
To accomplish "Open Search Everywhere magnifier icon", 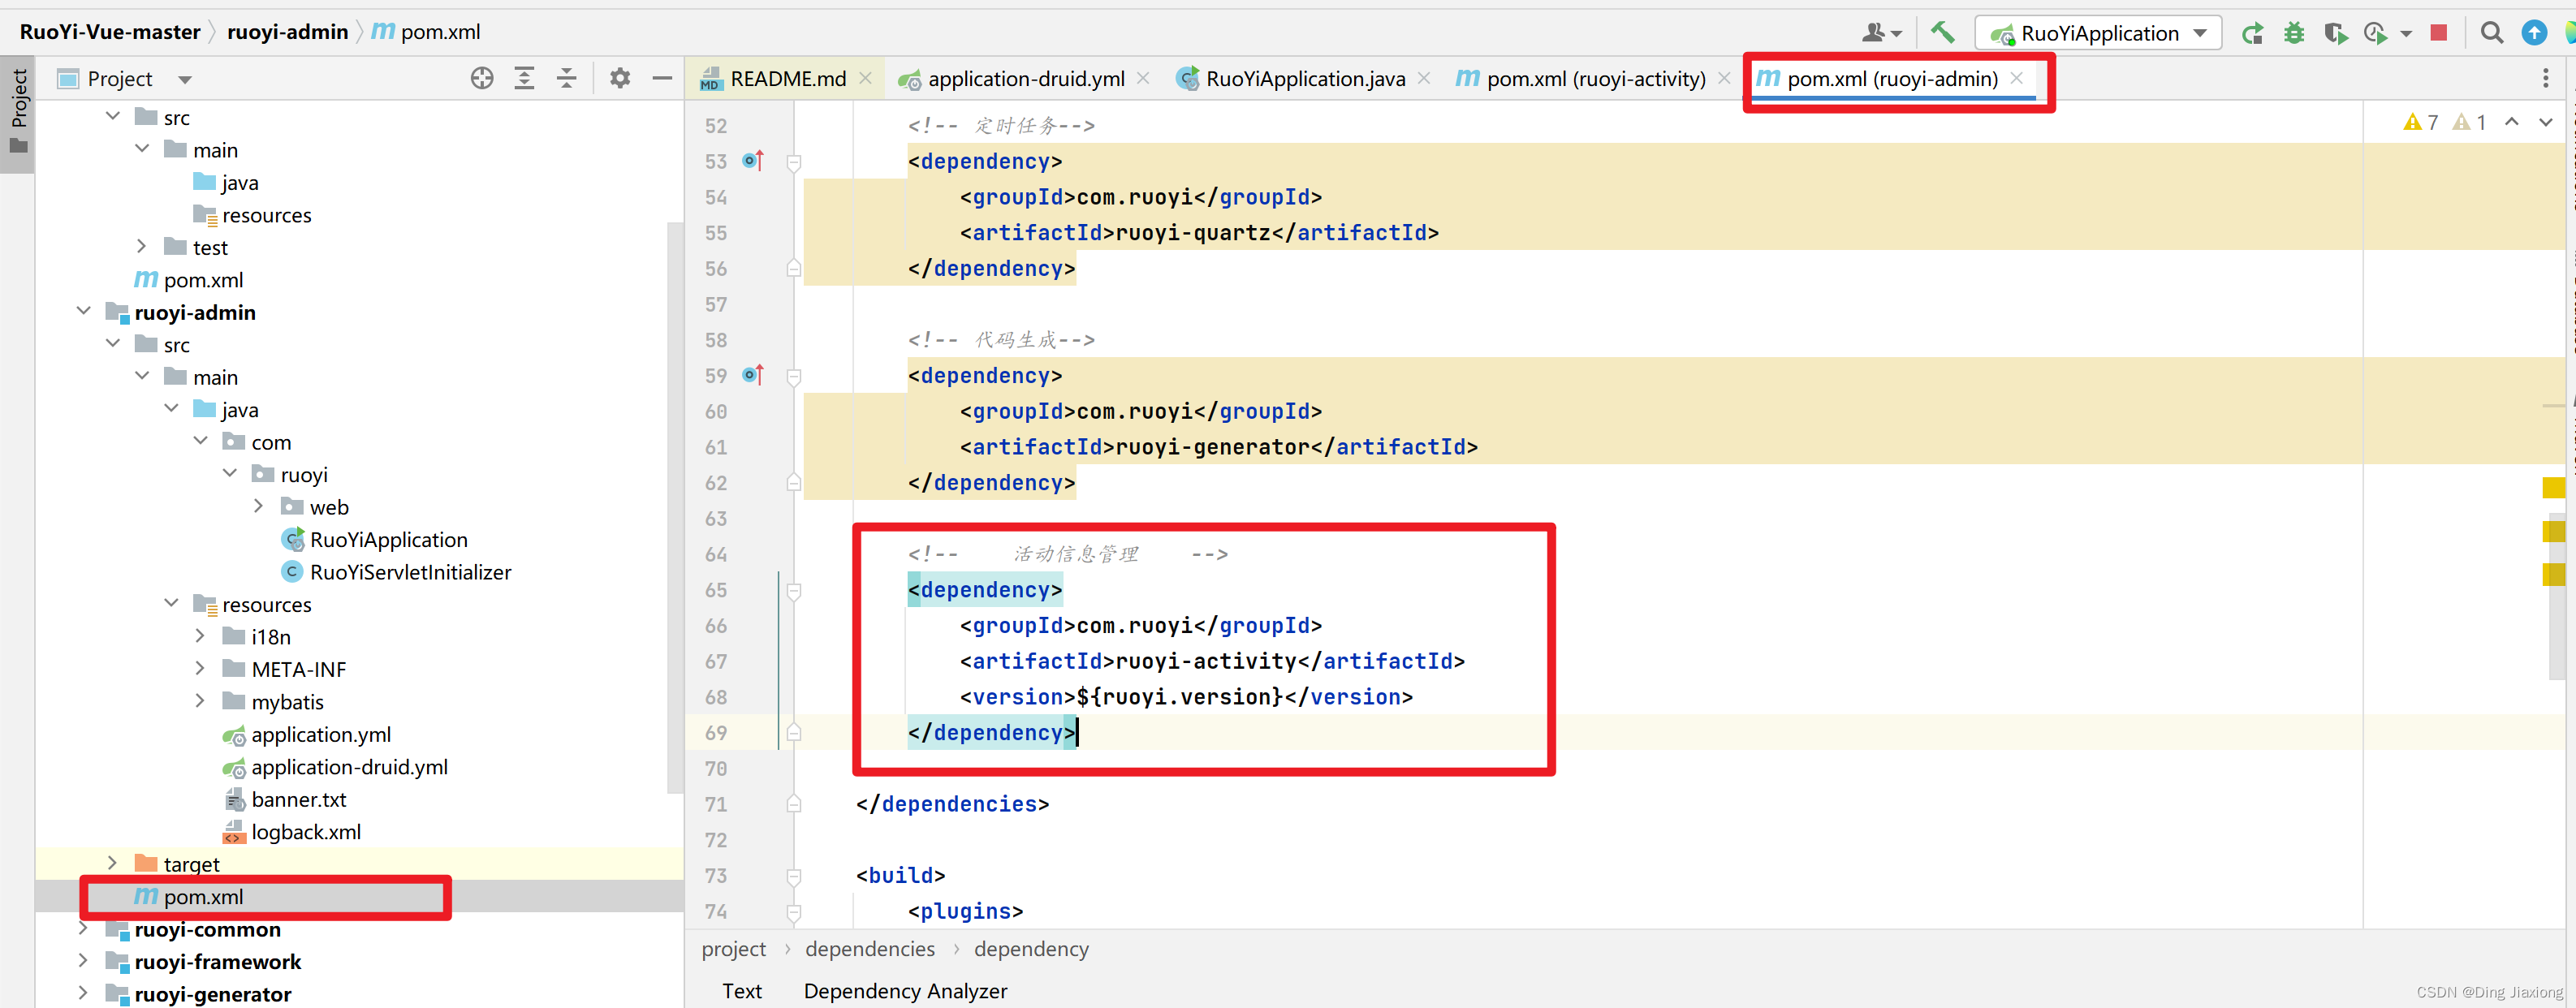I will [2491, 33].
